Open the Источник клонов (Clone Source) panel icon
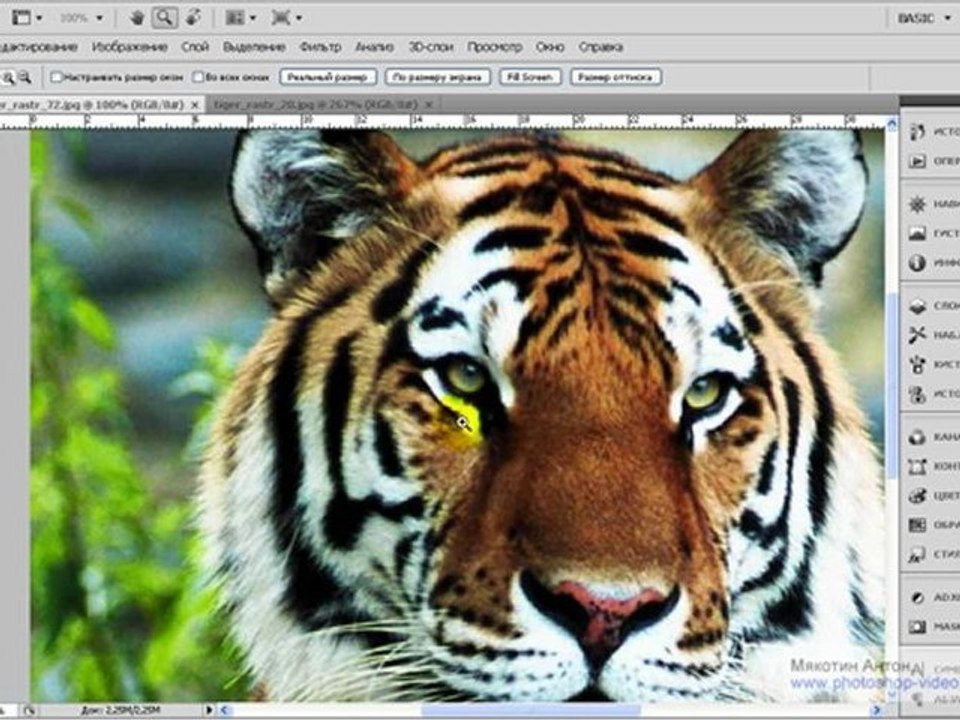This screenshot has height=720, width=960. coord(917,394)
